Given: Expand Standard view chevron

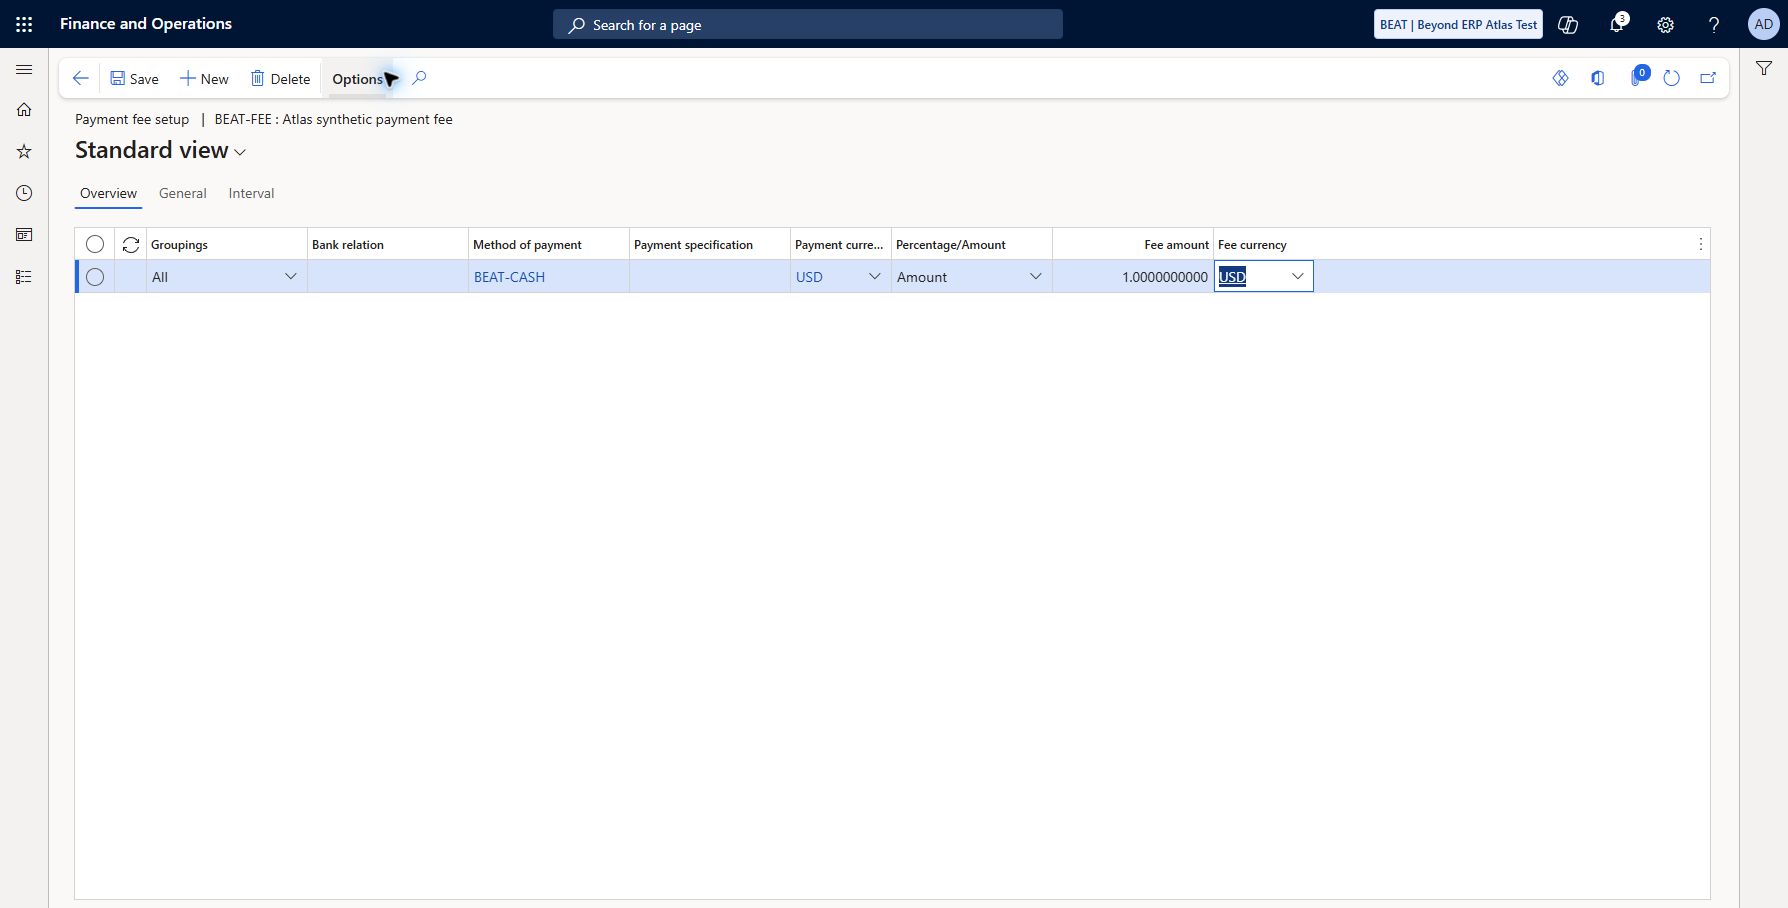Looking at the screenshot, I should (240, 152).
